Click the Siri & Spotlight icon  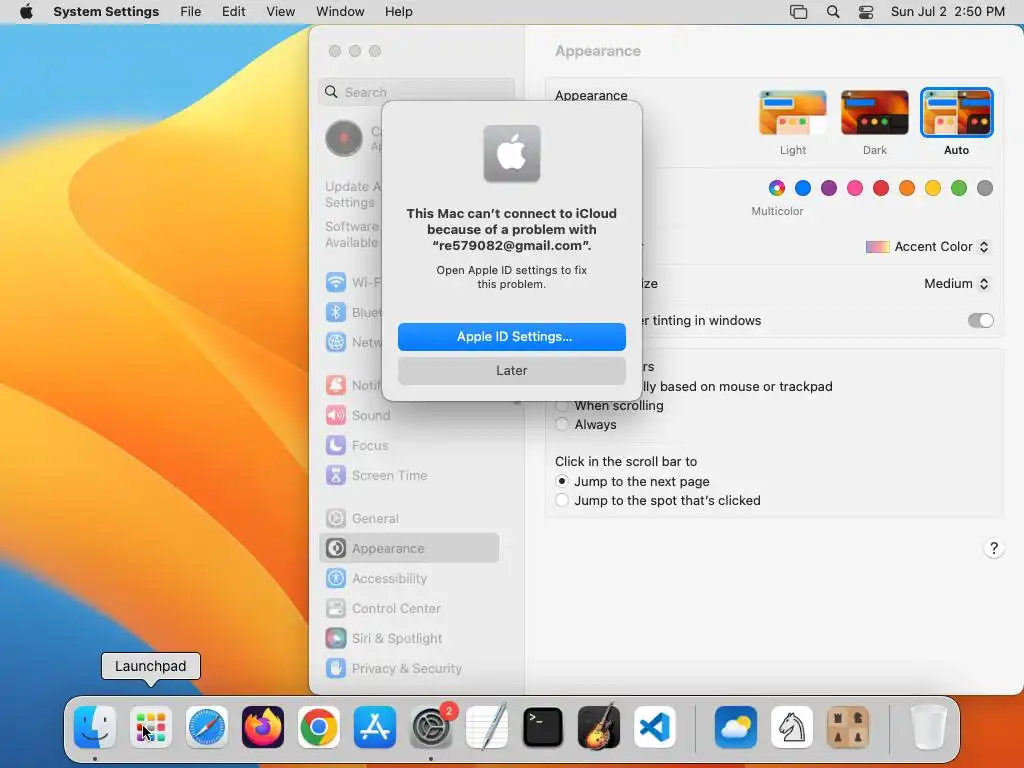click(x=336, y=639)
